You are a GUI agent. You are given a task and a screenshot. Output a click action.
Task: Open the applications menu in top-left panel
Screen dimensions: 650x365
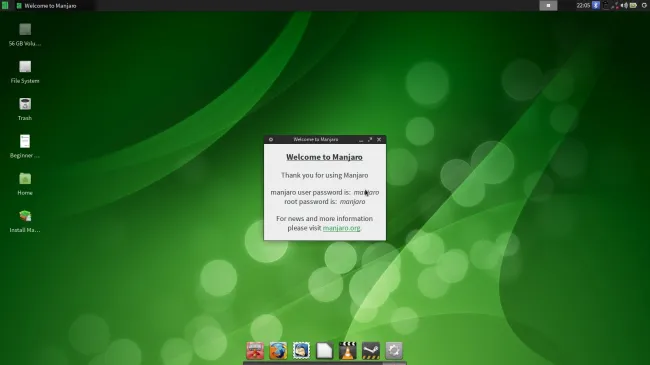[x=5, y=5]
